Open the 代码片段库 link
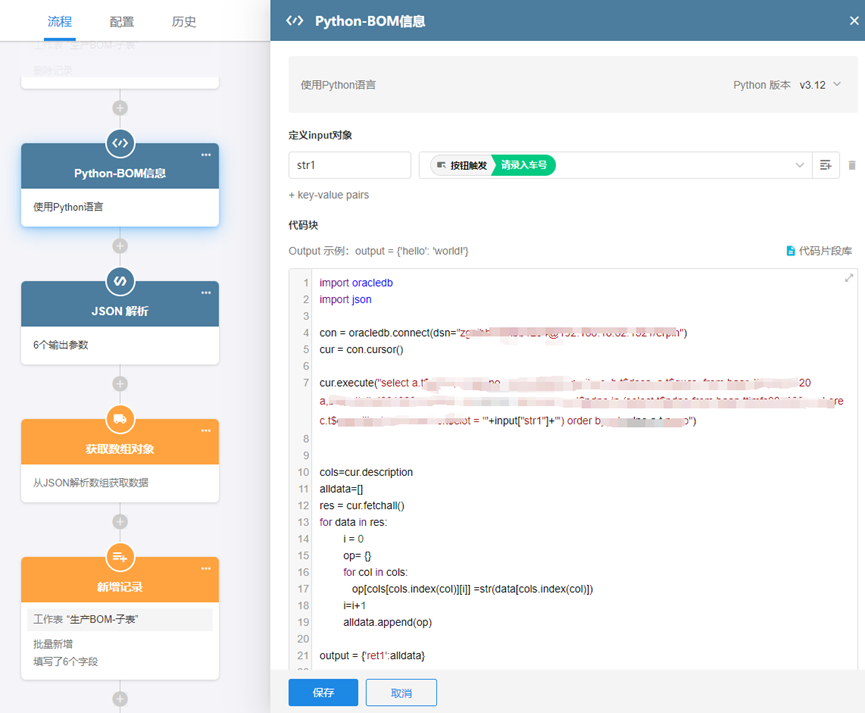The height and width of the screenshot is (713, 865). point(819,250)
